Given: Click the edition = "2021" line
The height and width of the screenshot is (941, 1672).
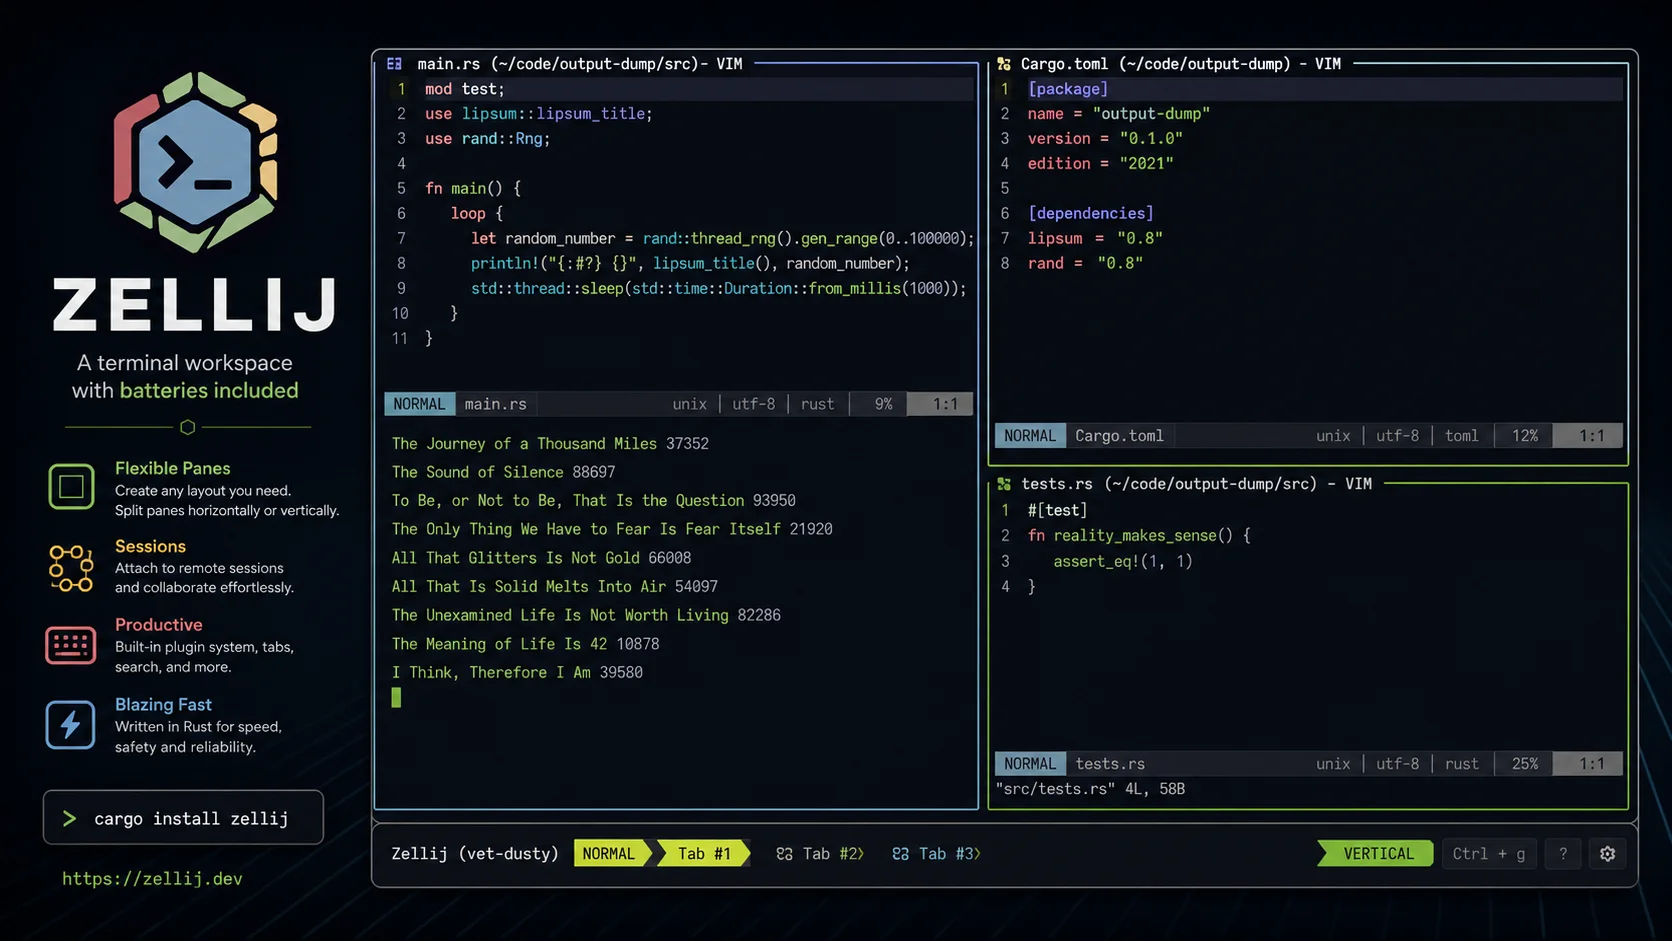Looking at the screenshot, I should [x=1101, y=164].
